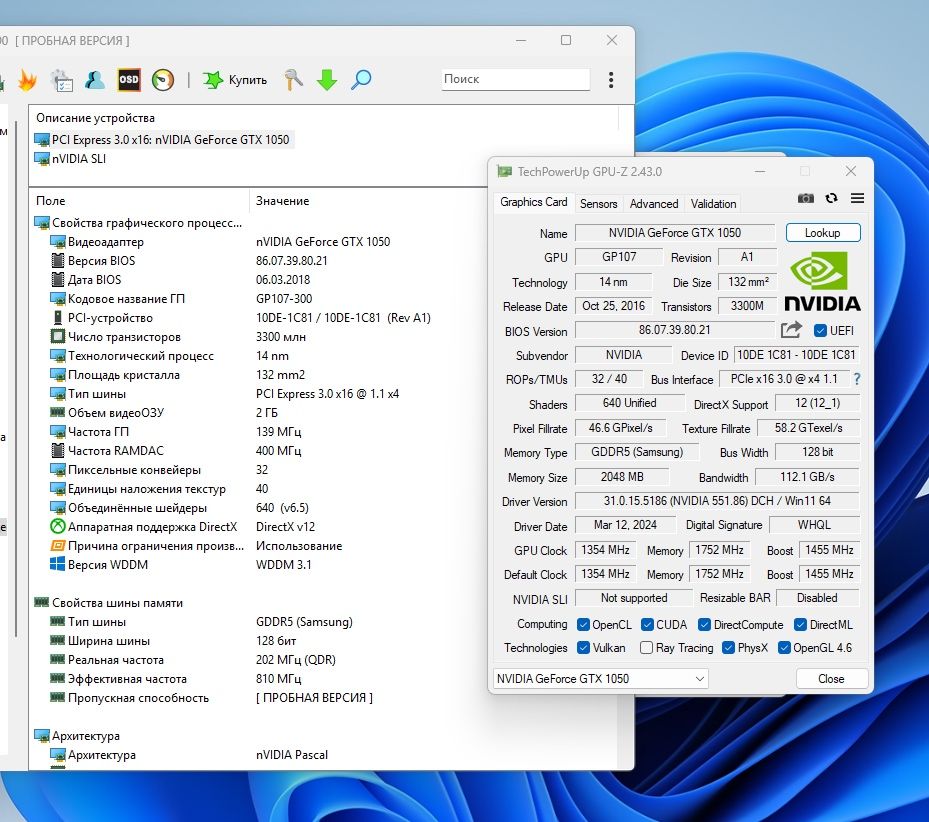
Task: Click the Name field NVIDIA GeForce GTX 1050
Action: pos(675,233)
